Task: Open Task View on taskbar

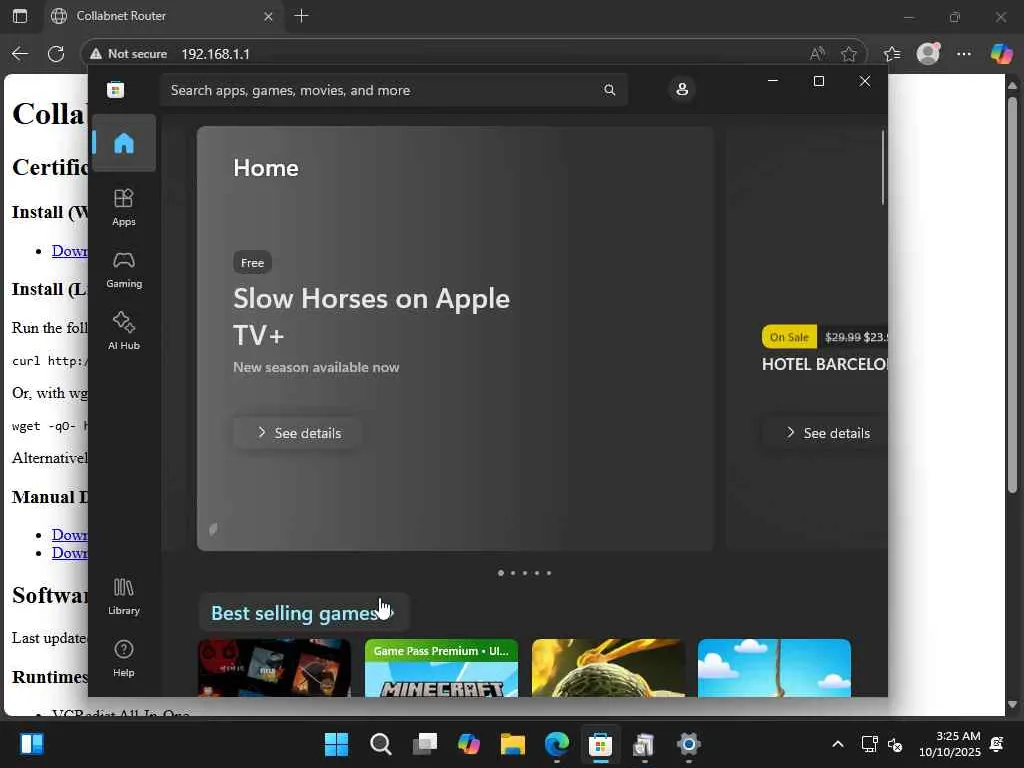Action: pos(424,744)
